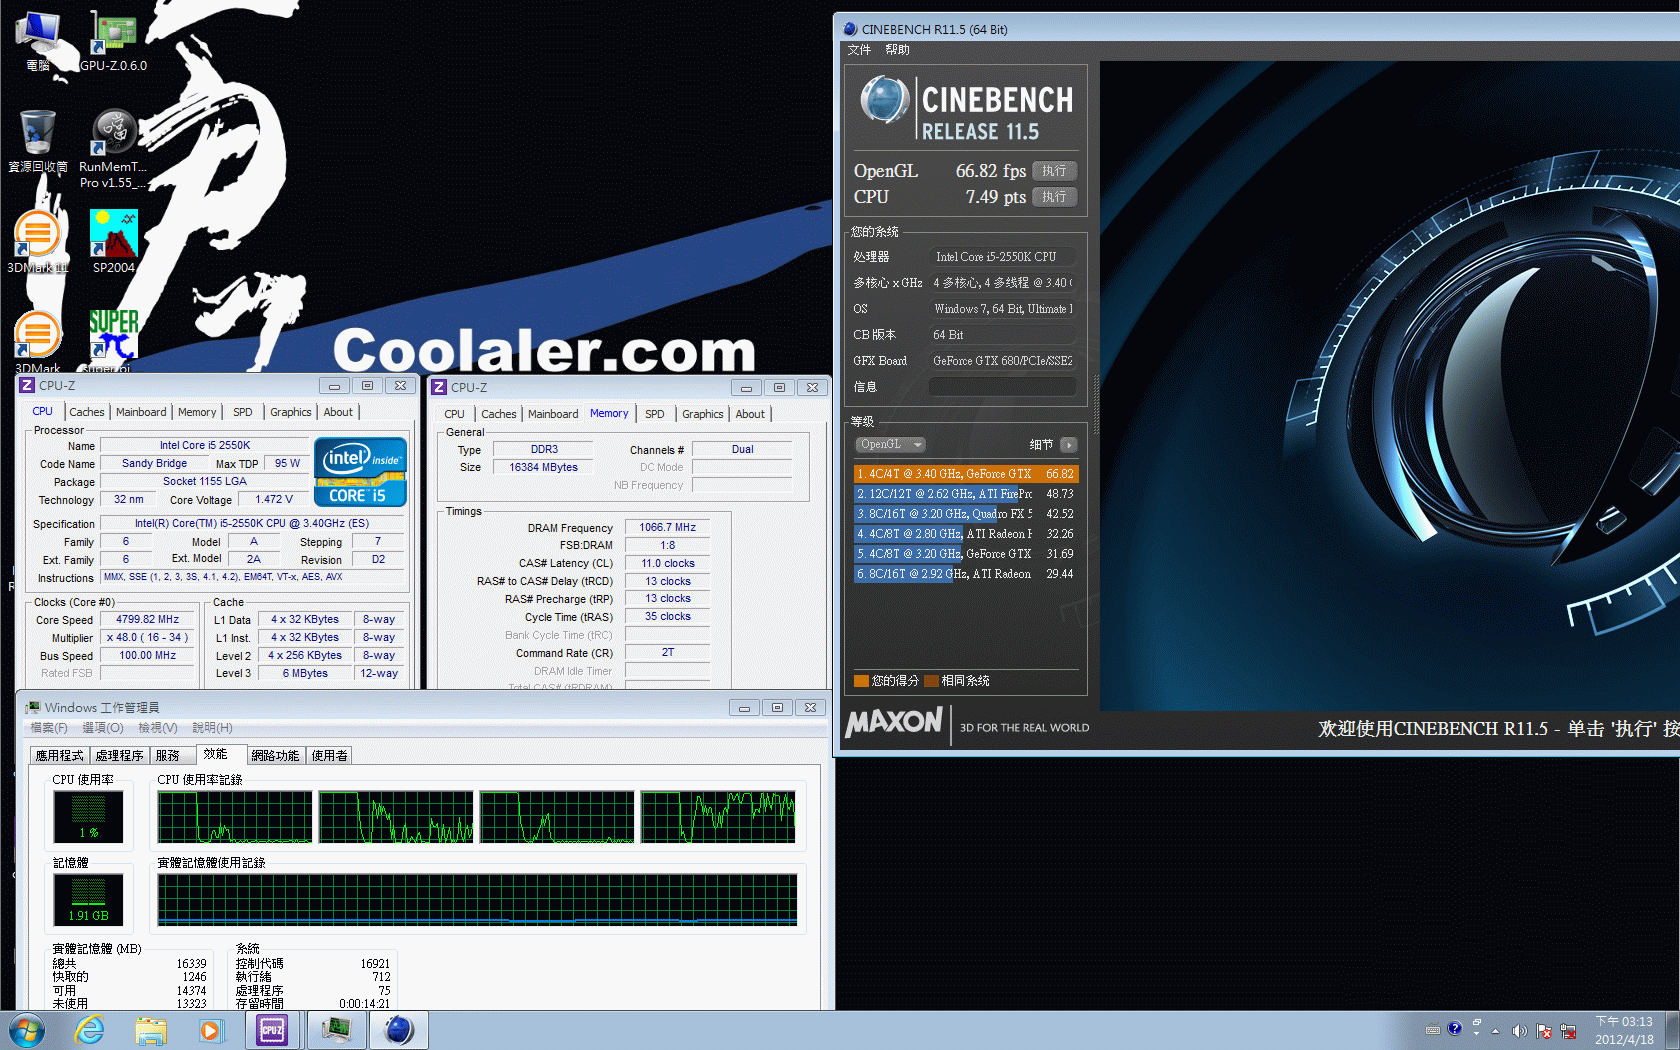Open 處理程序 tab in Task Manager

[120, 756]
